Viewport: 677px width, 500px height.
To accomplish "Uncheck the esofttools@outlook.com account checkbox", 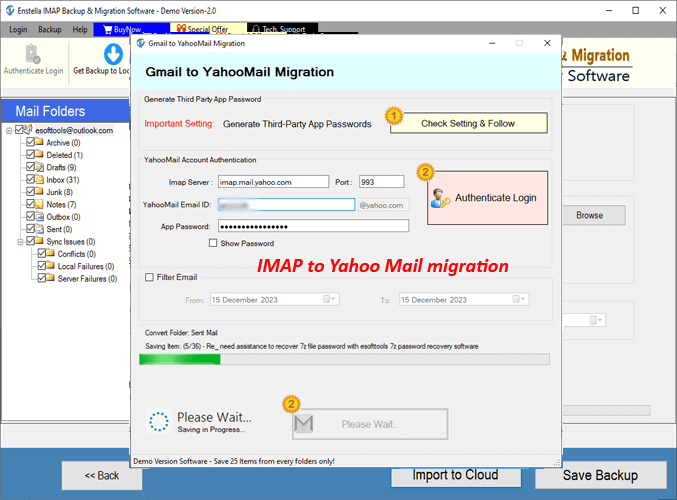I will [x=19, y=130].
